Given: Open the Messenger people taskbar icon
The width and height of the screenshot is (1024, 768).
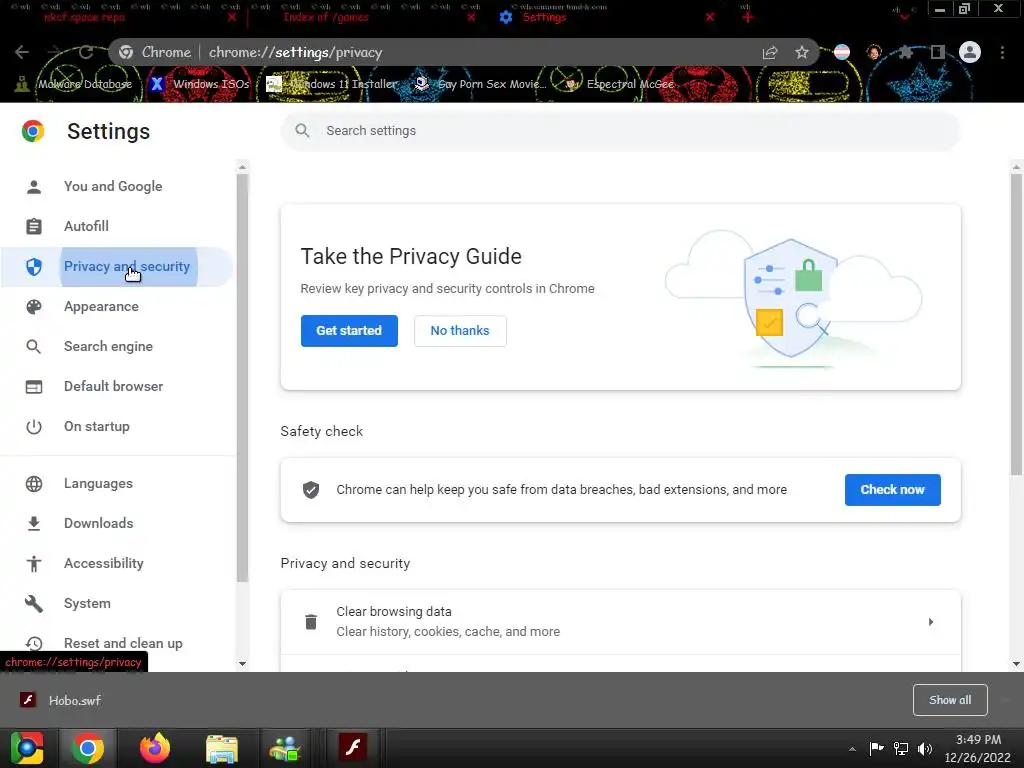Looking at the screenshot, I should click(285, 748).
